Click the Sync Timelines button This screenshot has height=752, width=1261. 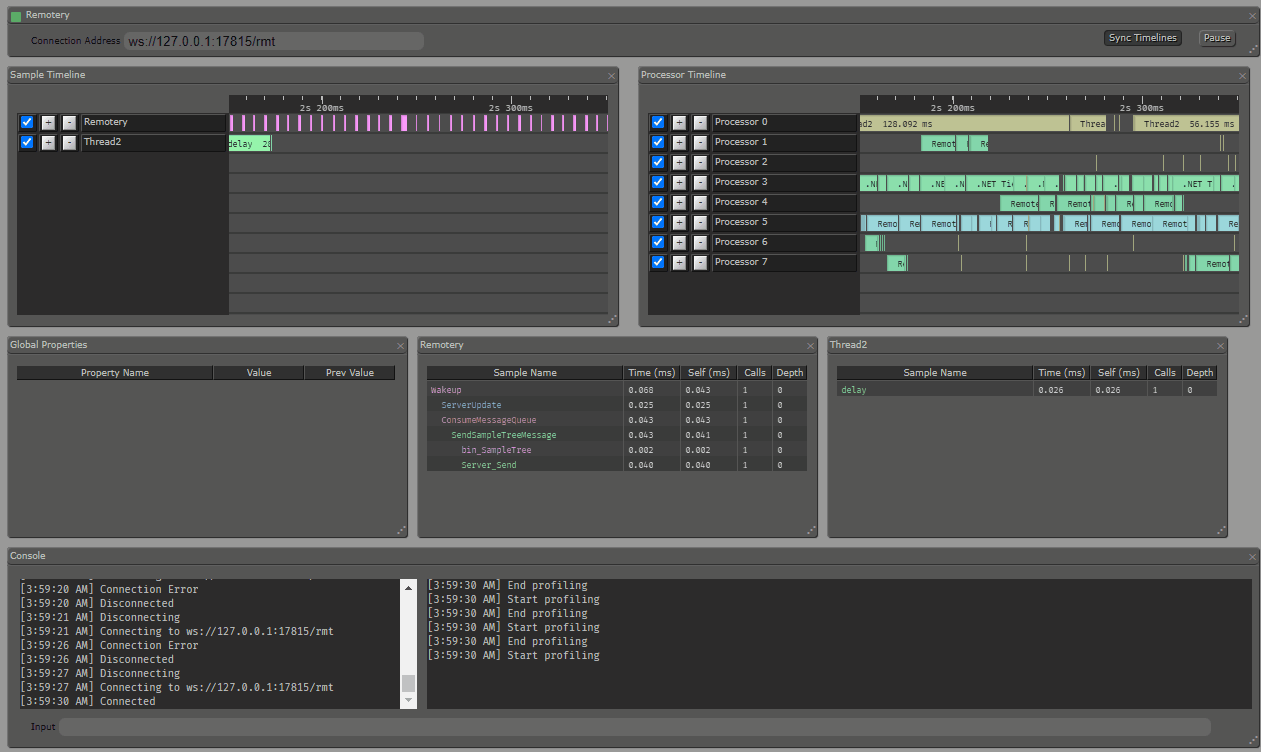point(1143,38)
